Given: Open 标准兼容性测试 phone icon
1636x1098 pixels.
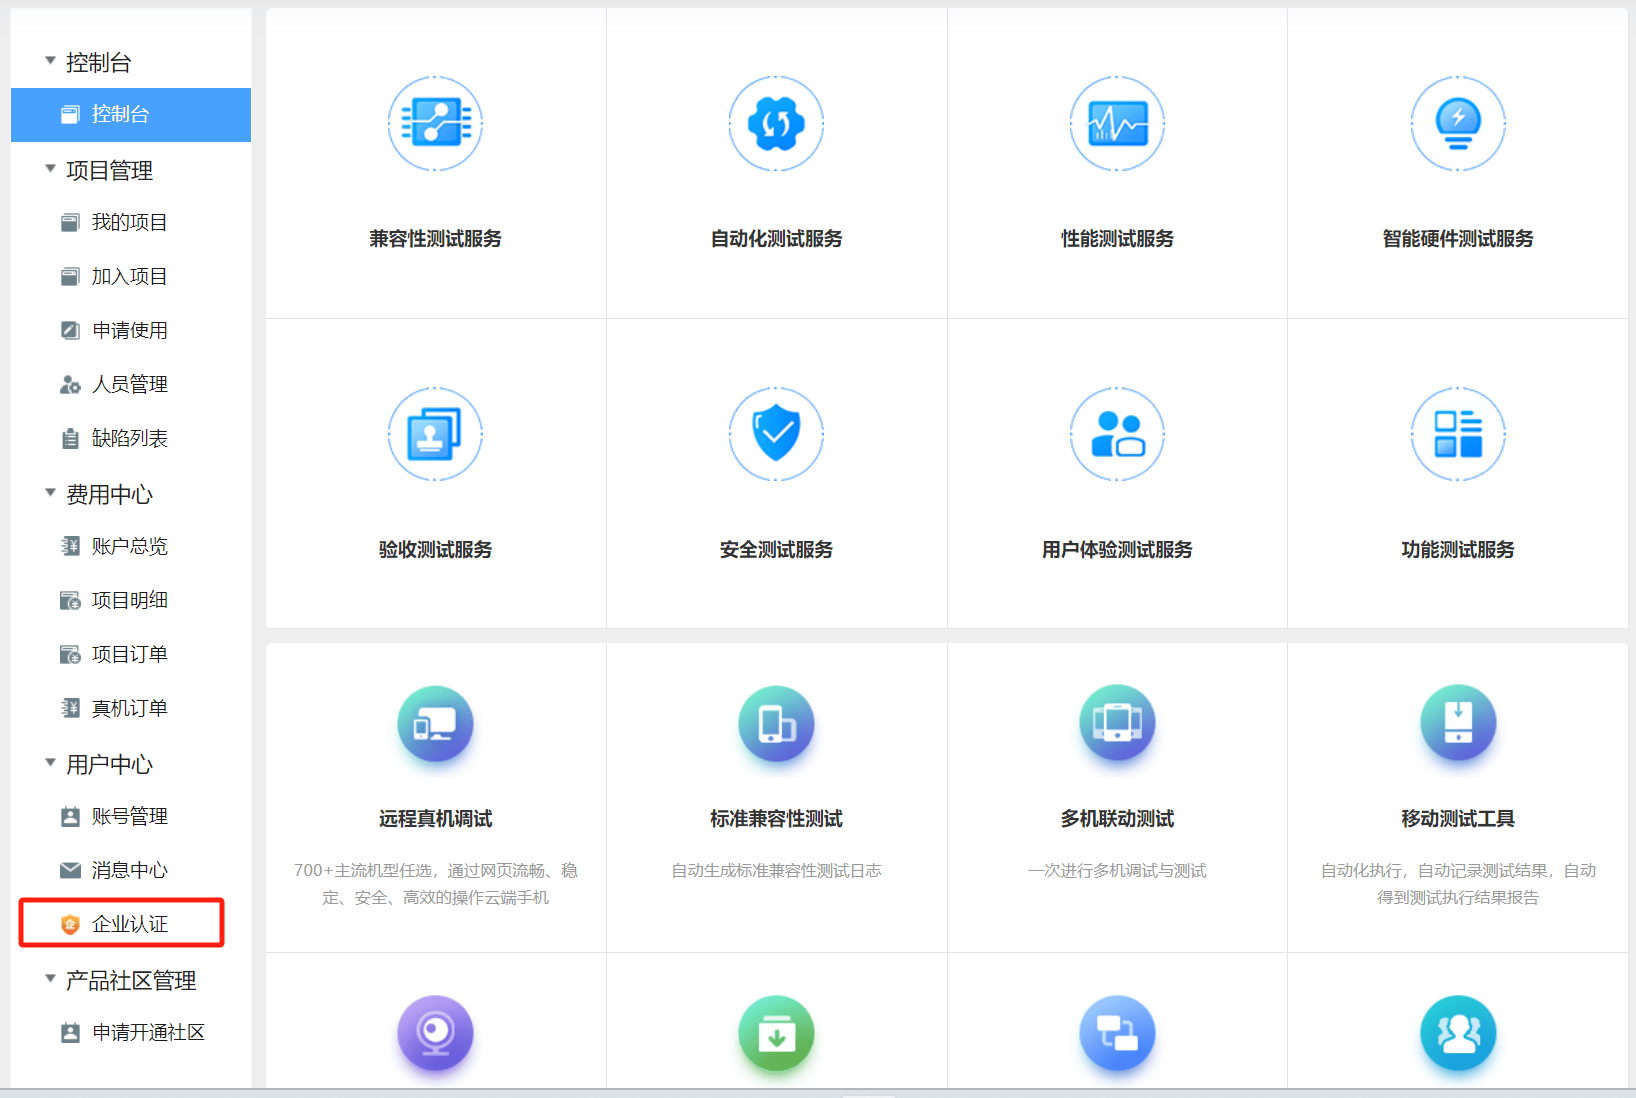Looking at the screenshot, I should click(x=776, y=725).
